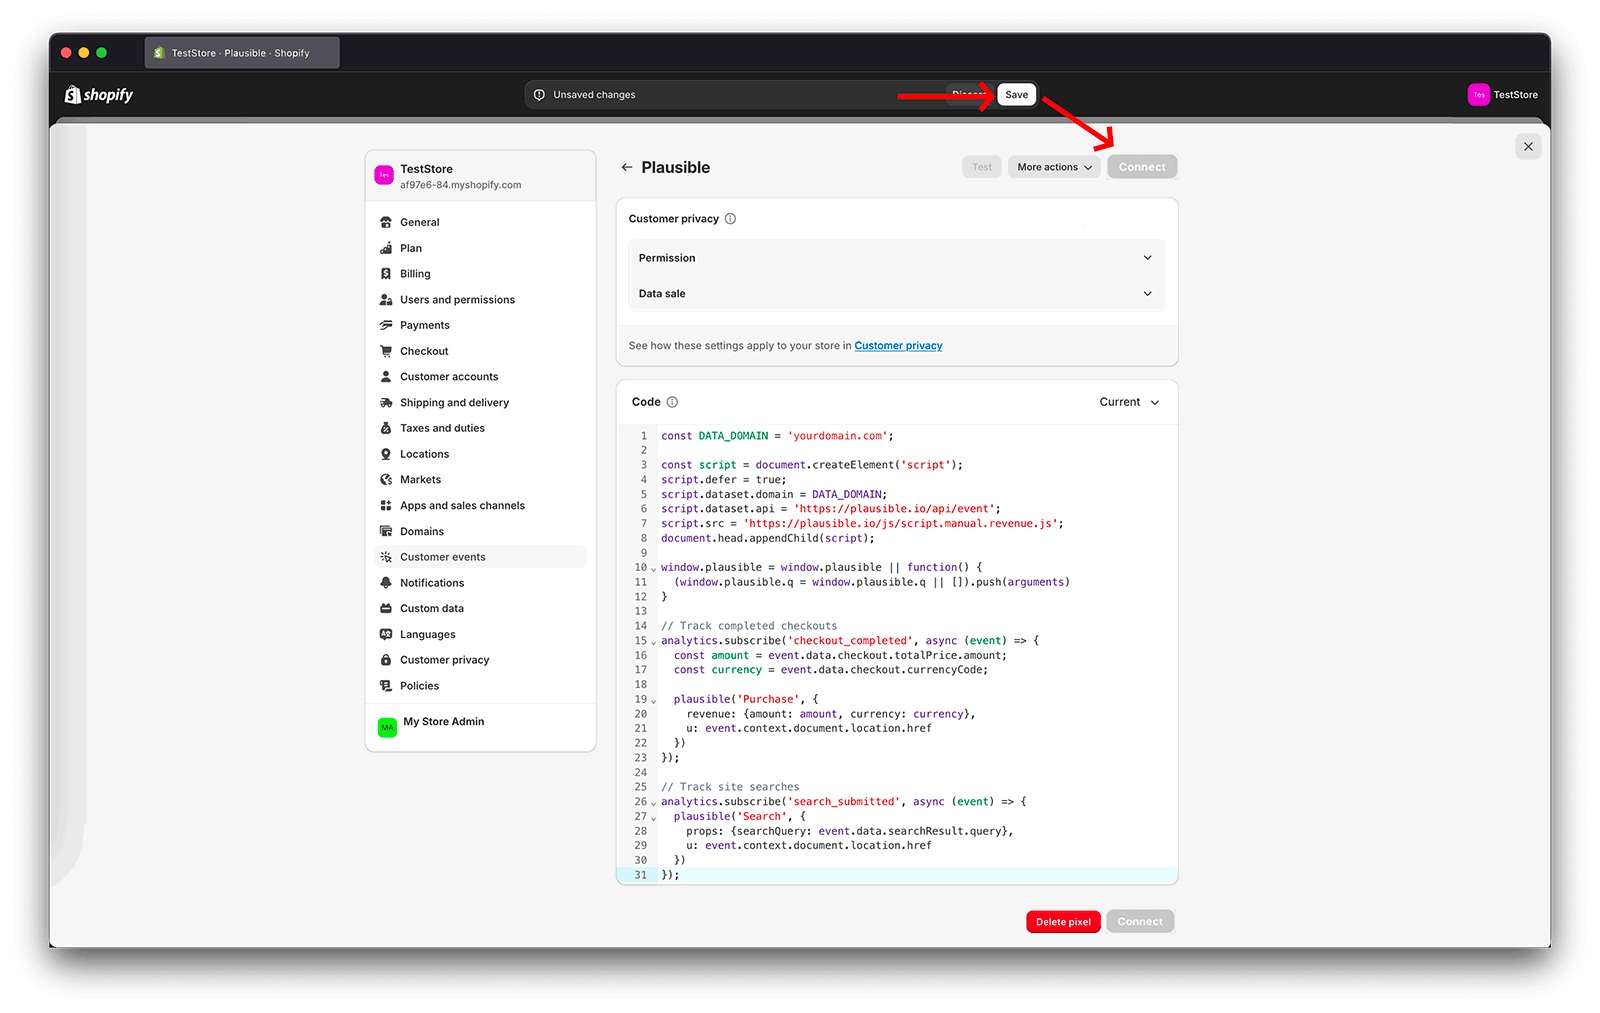Select the Payments card icon in sidebar
1600x1013 pixels.
coord(387,325)
